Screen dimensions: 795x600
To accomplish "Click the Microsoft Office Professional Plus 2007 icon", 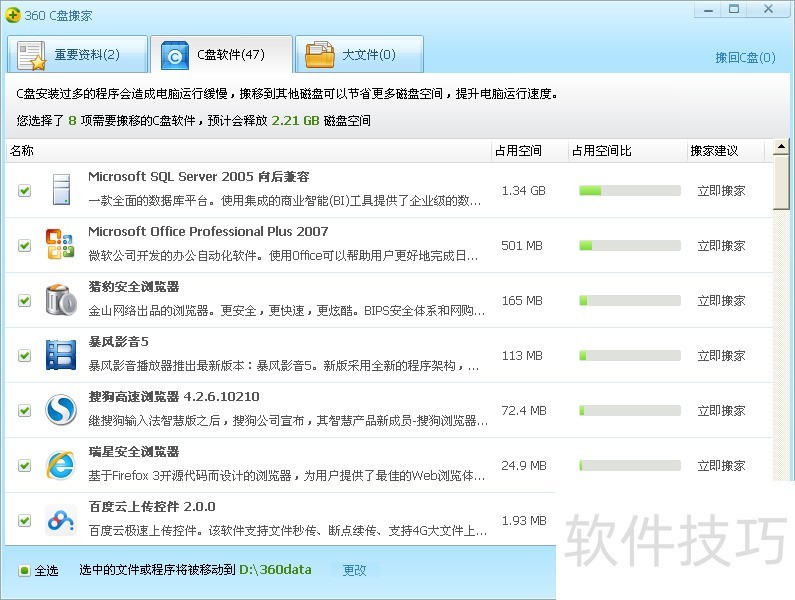I will (x=60, y=245).
